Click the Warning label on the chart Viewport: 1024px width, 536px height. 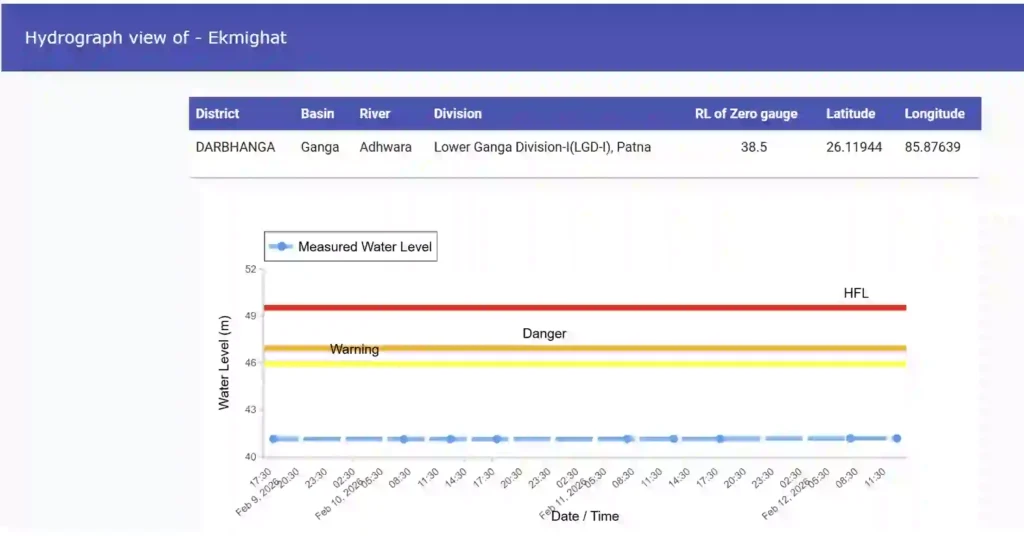pyautogui.click(x=354, y=349)
